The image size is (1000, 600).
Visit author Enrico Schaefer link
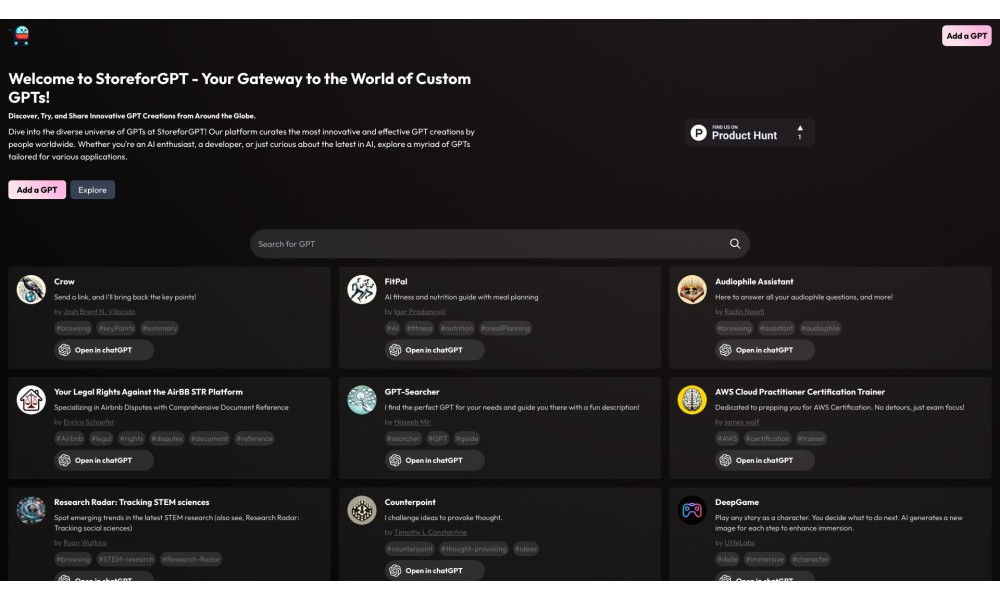point(89,422)
